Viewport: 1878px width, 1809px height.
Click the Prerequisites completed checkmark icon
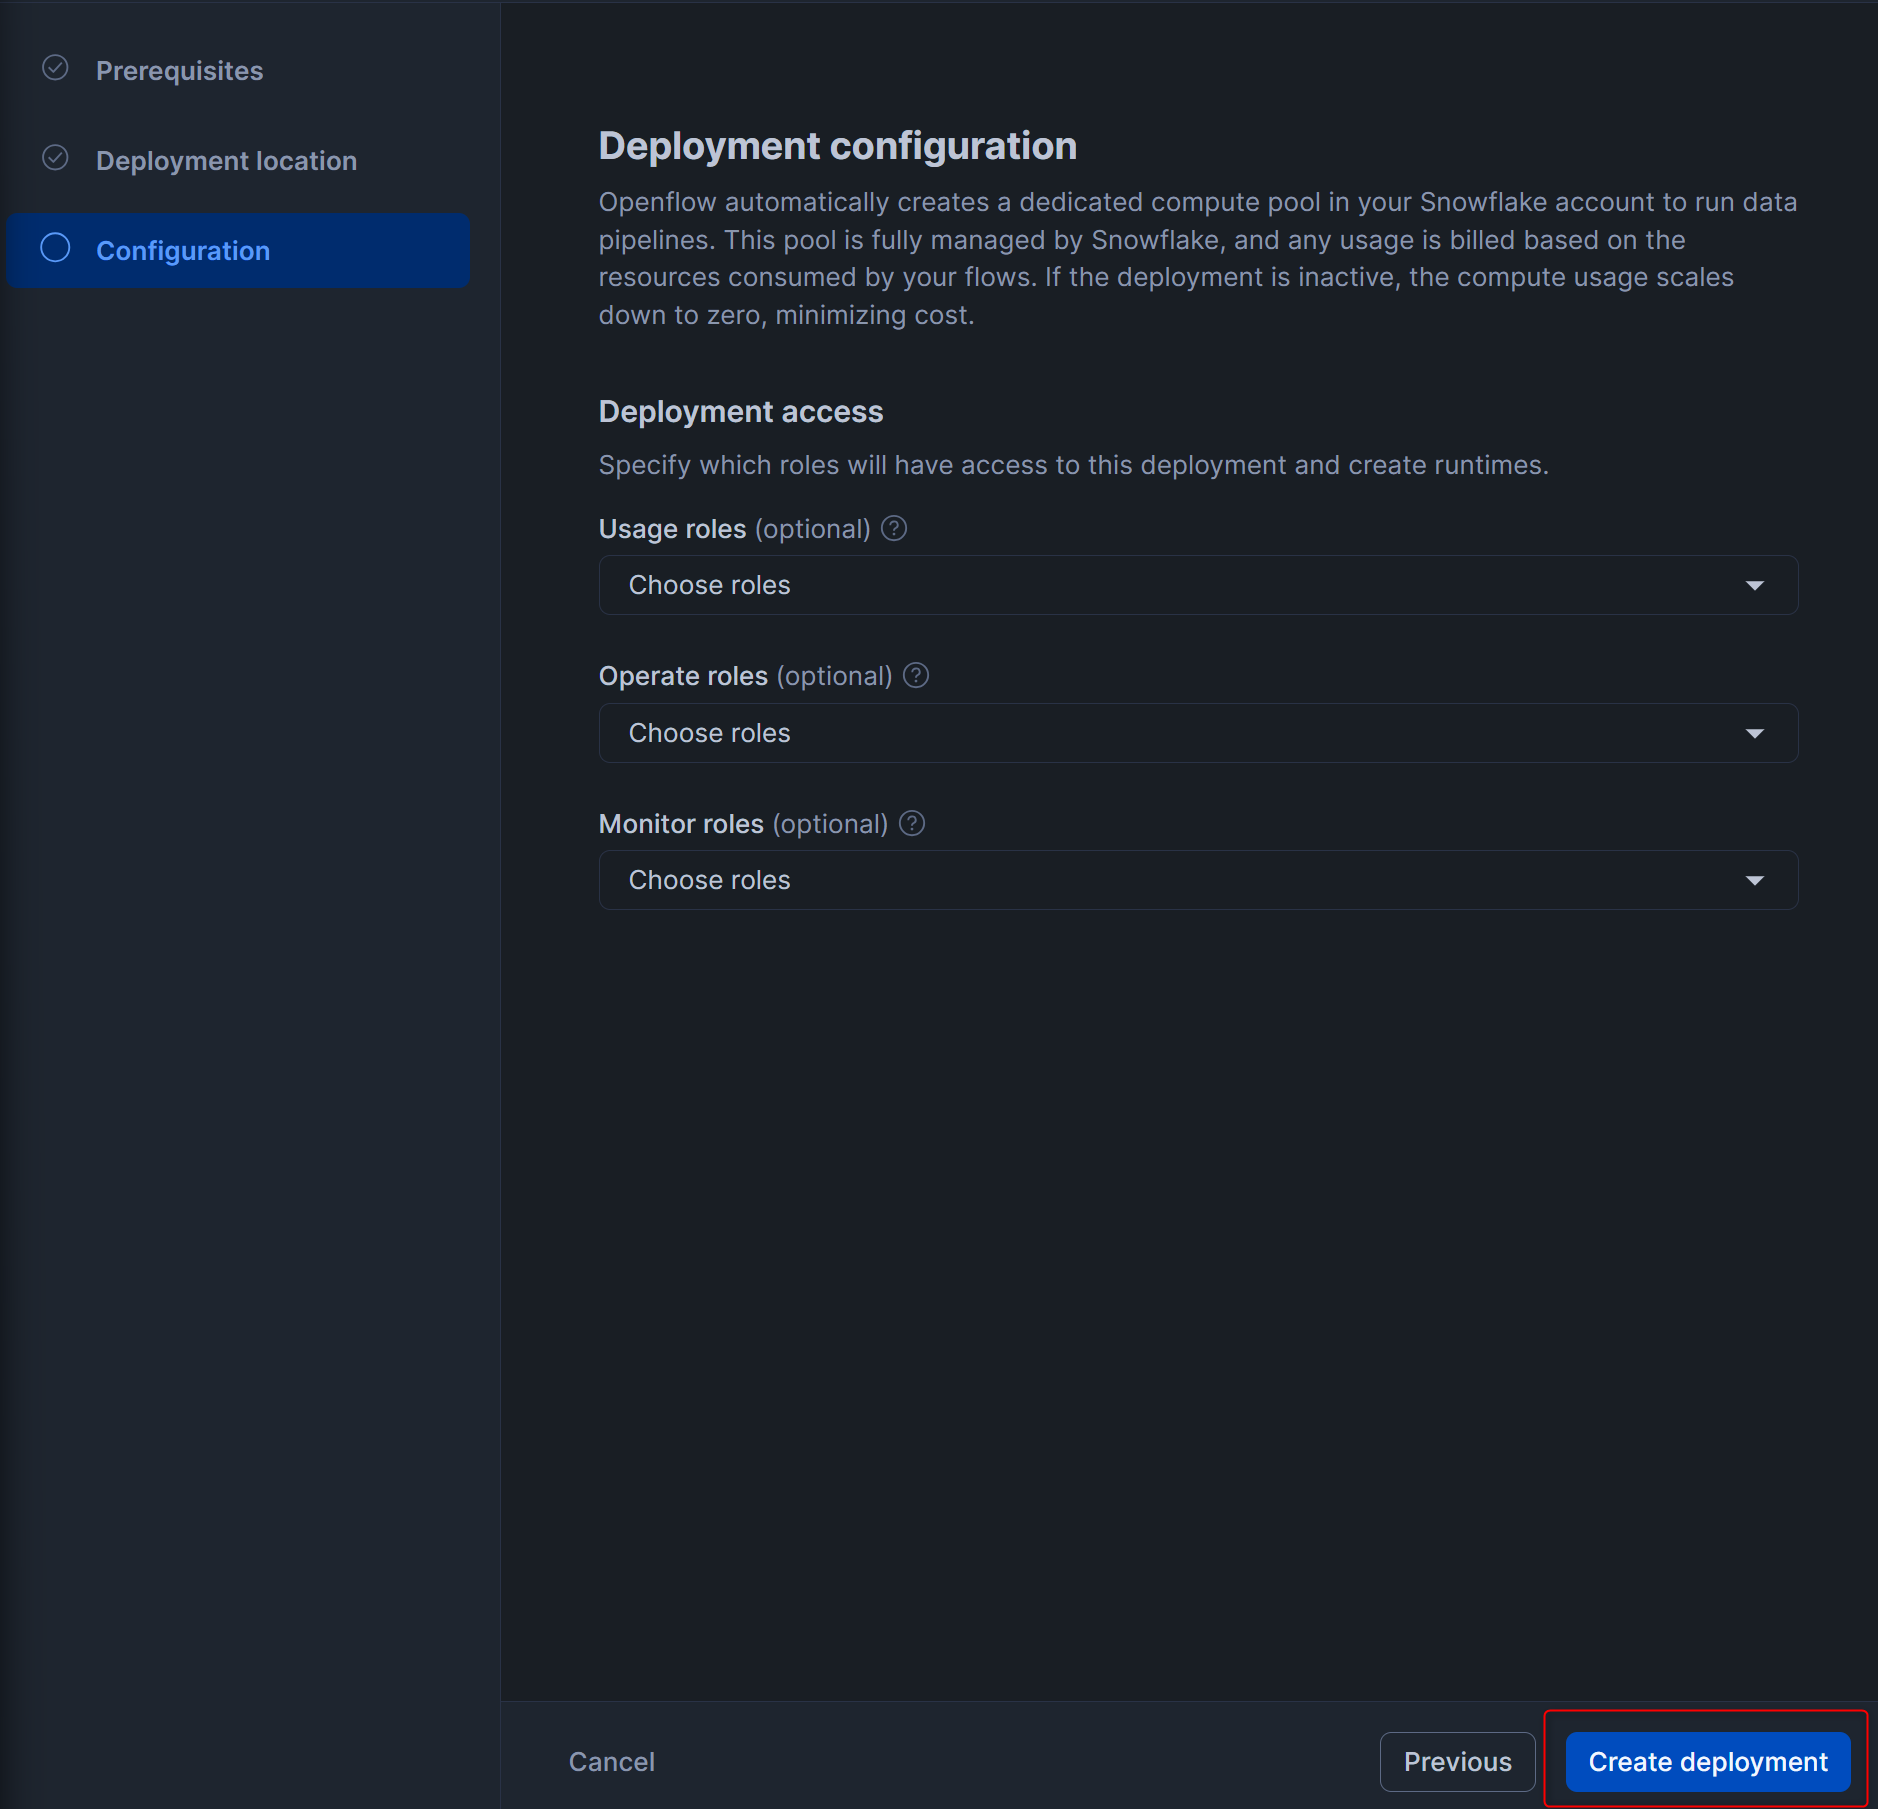[x=55, y=68]
